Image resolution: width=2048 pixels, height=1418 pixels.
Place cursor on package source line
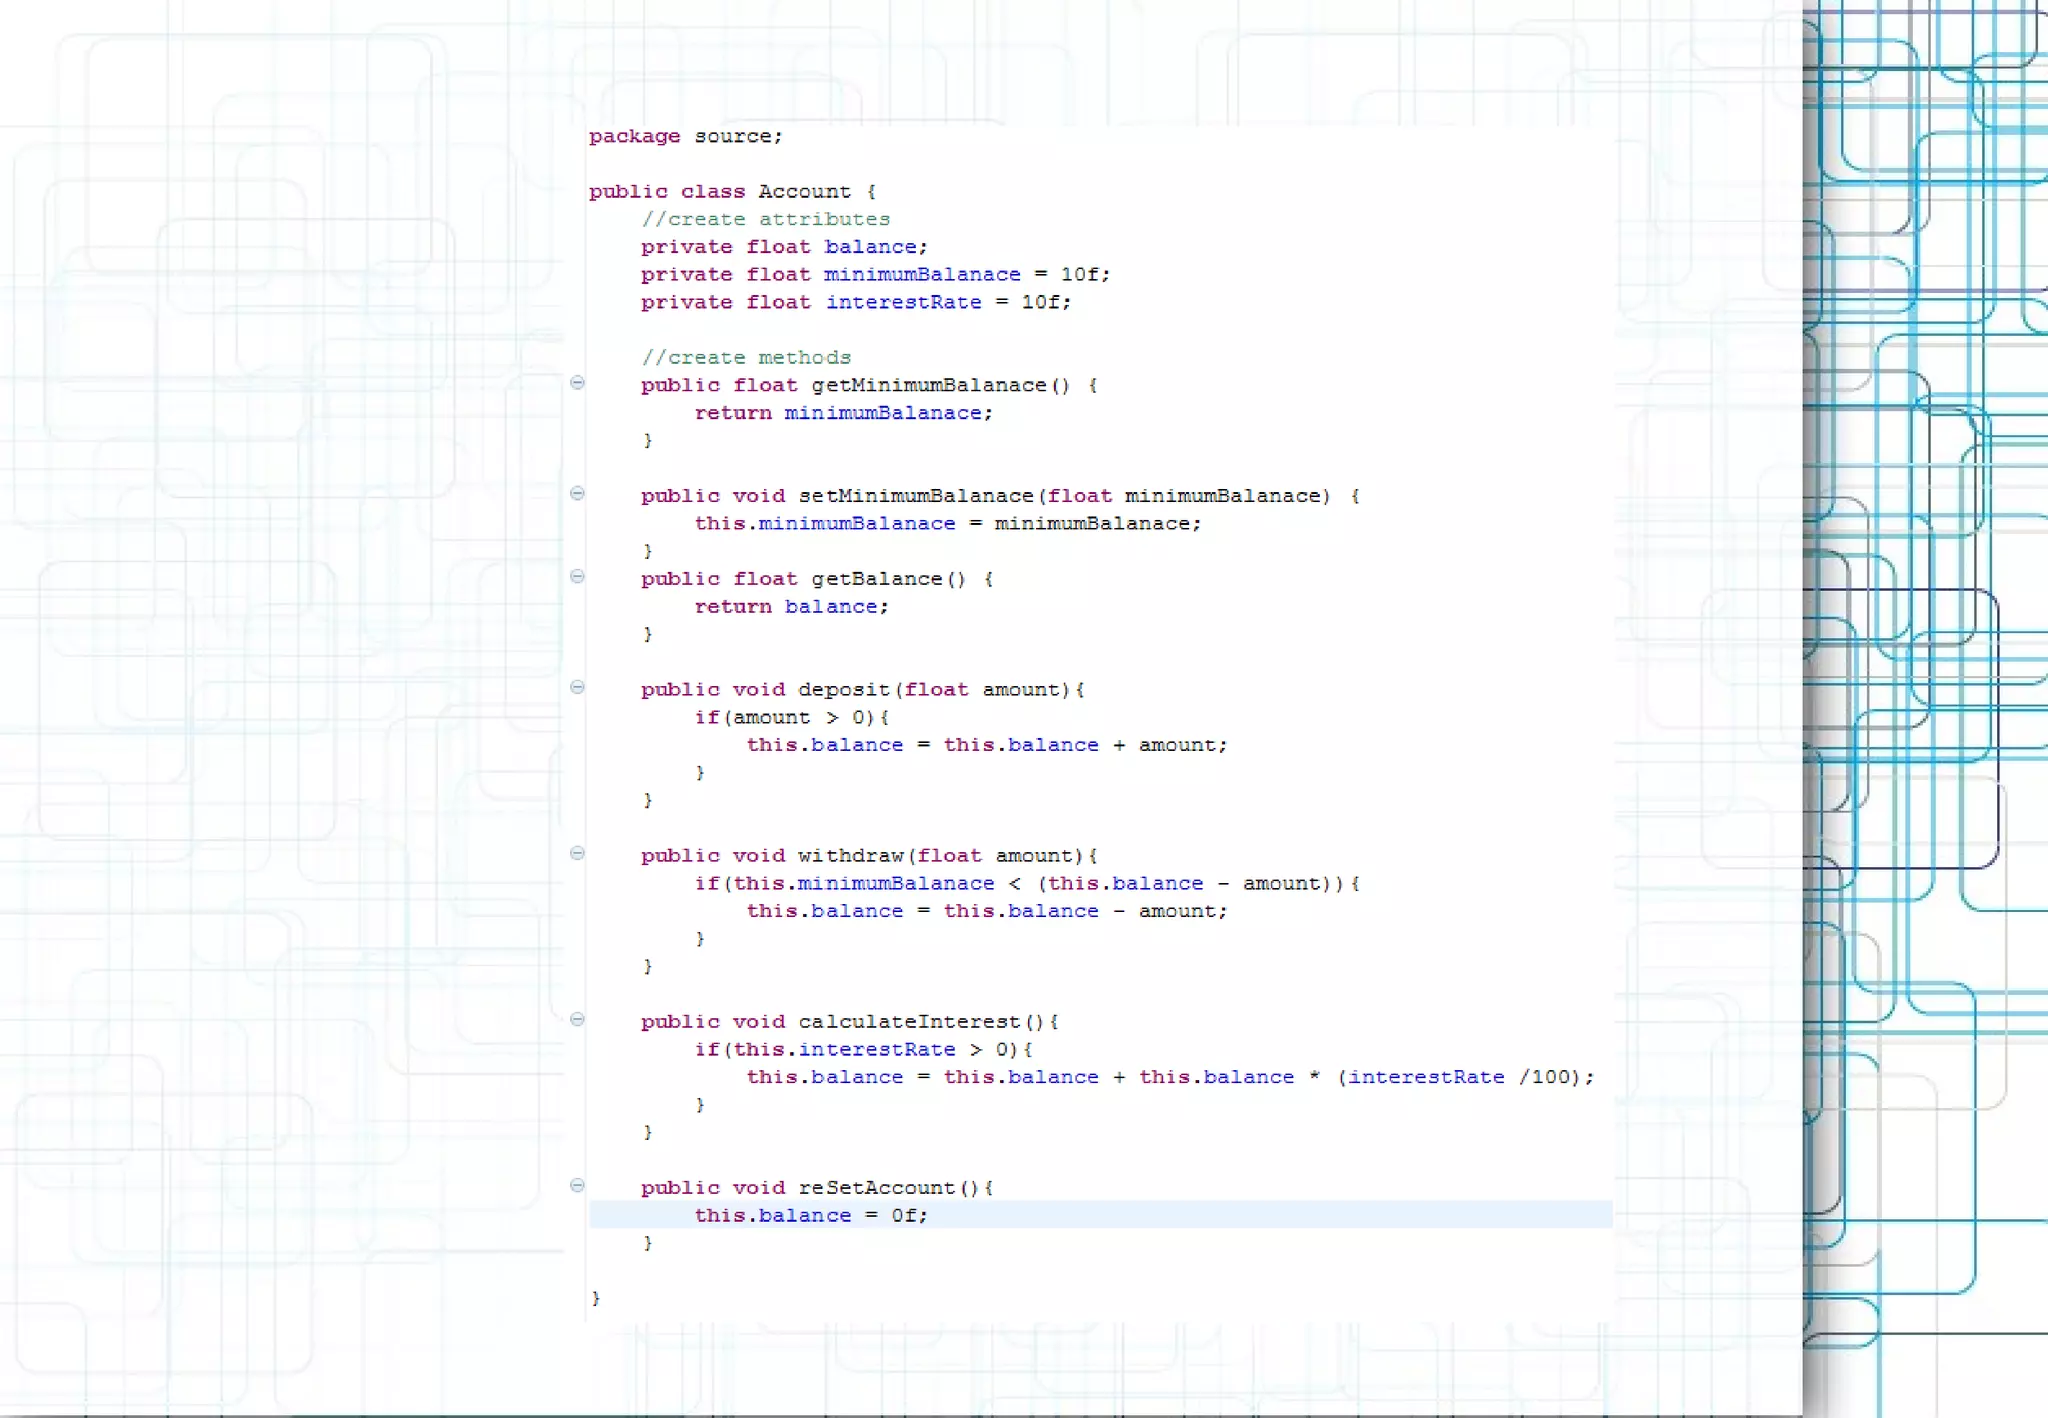pyautogui.click(x=685, y=136)
